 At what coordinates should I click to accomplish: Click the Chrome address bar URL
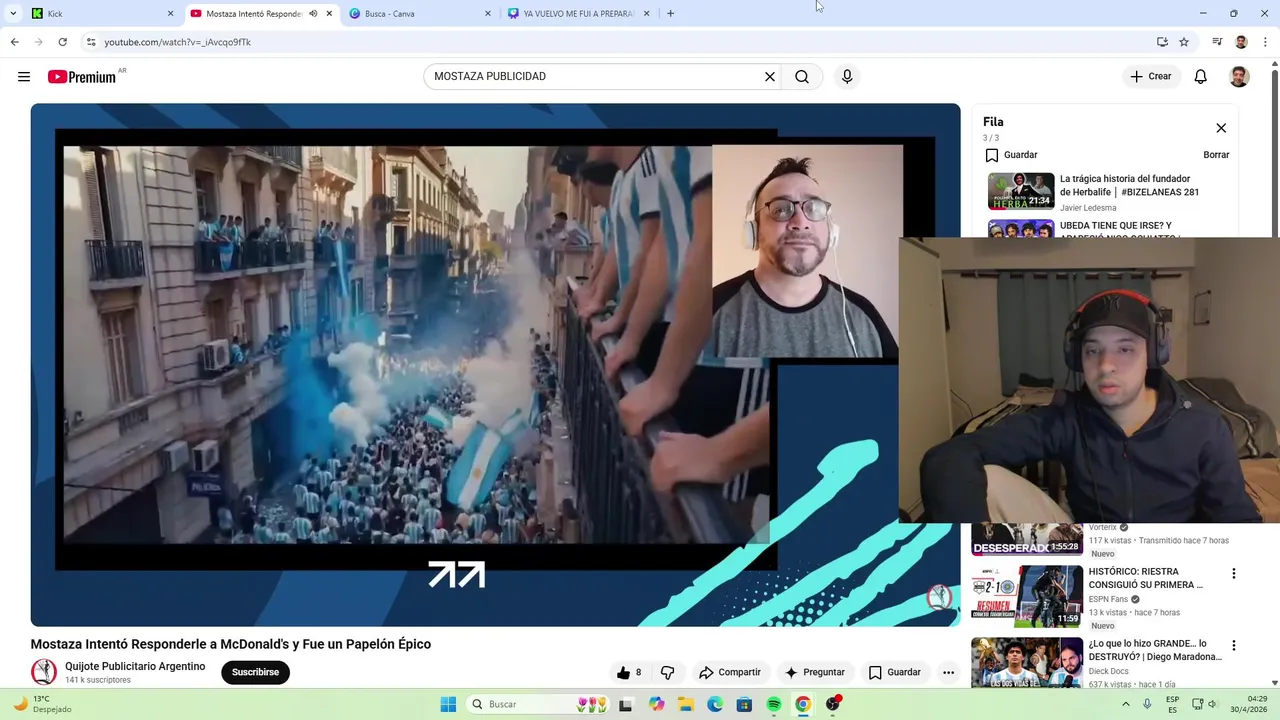[x=178, y=42]
